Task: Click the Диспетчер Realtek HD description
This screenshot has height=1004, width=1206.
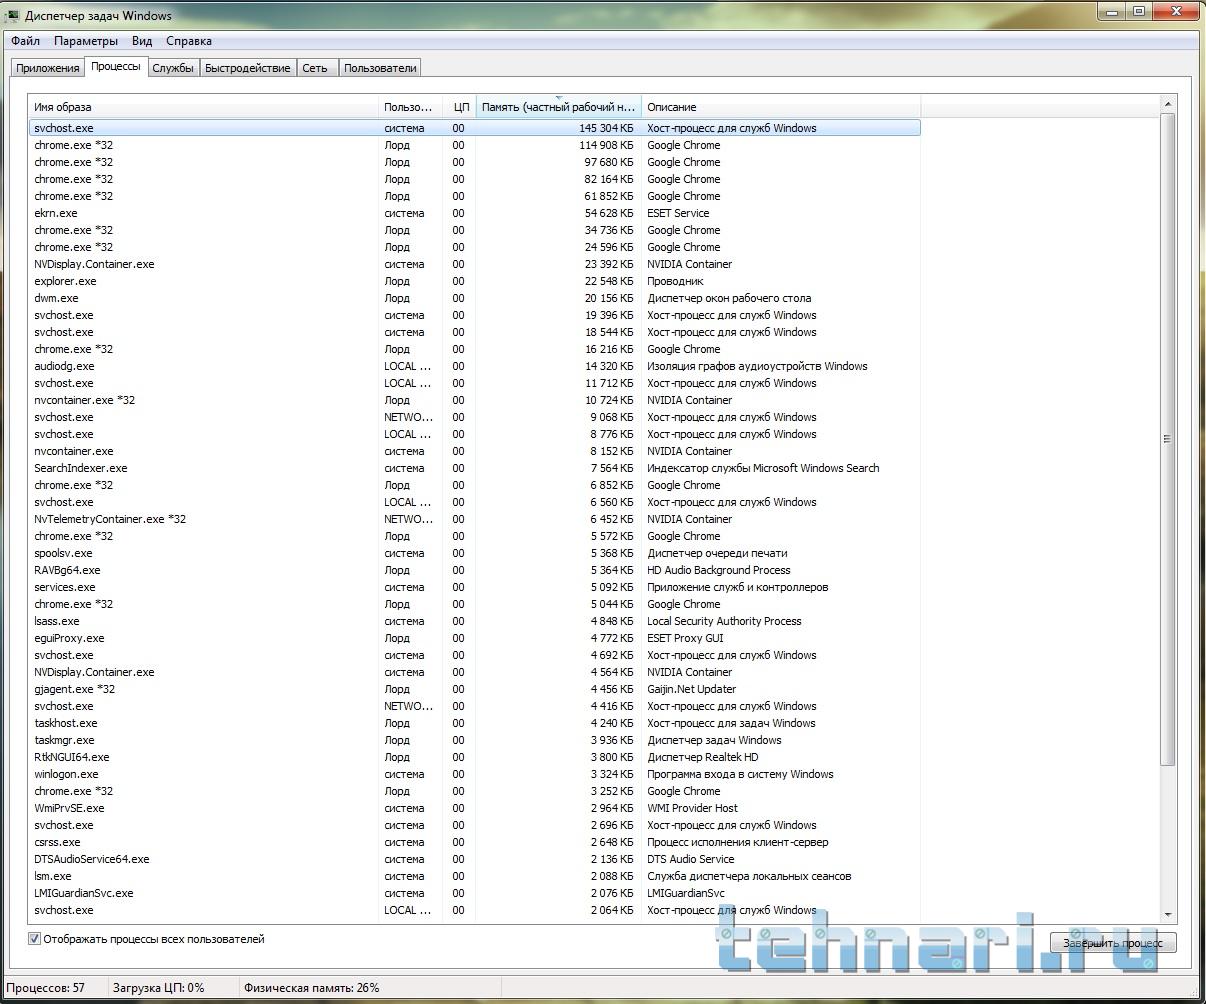Action: (702, 757)
